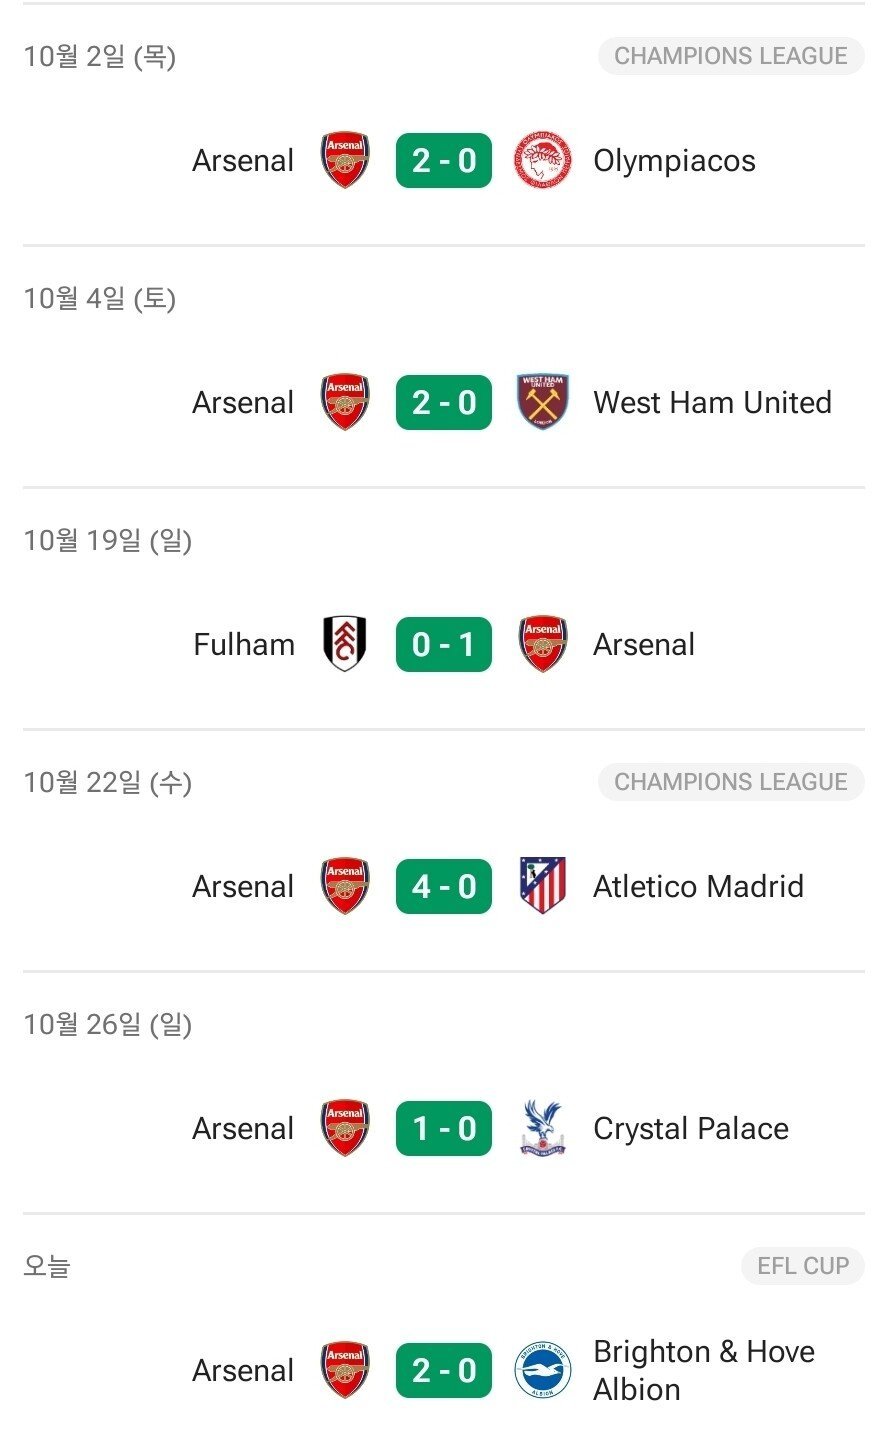Open the 4 - 0 Atletico Madrid score
Image resolution: width=893 pixels, height=1448 pixels.
(444, 886)
